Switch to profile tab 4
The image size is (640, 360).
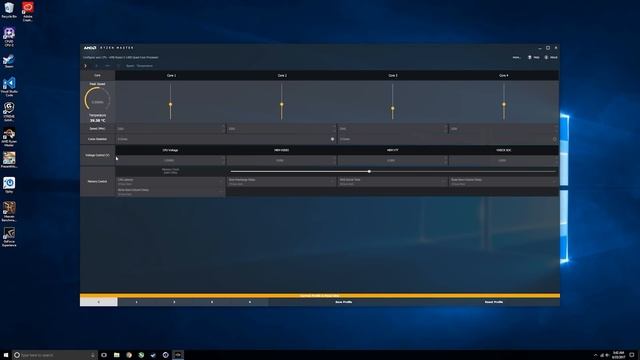pos(250,302)
